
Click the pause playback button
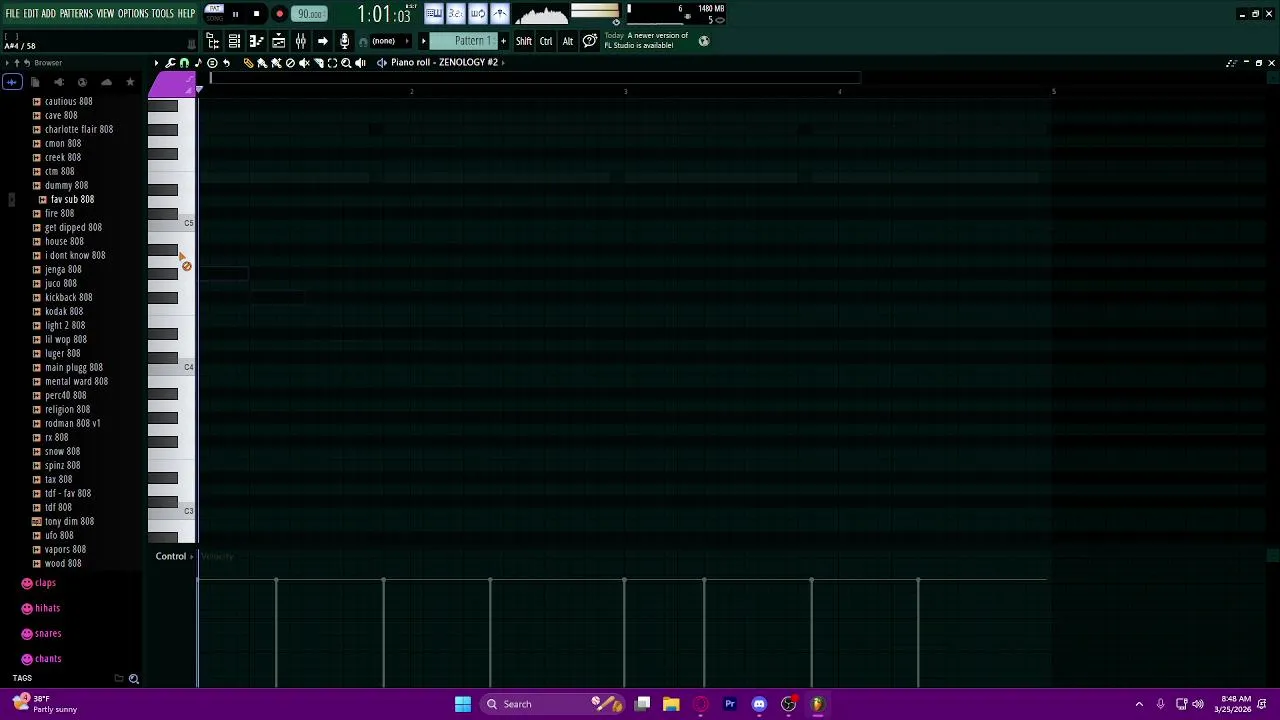click(x=235, y=14)
